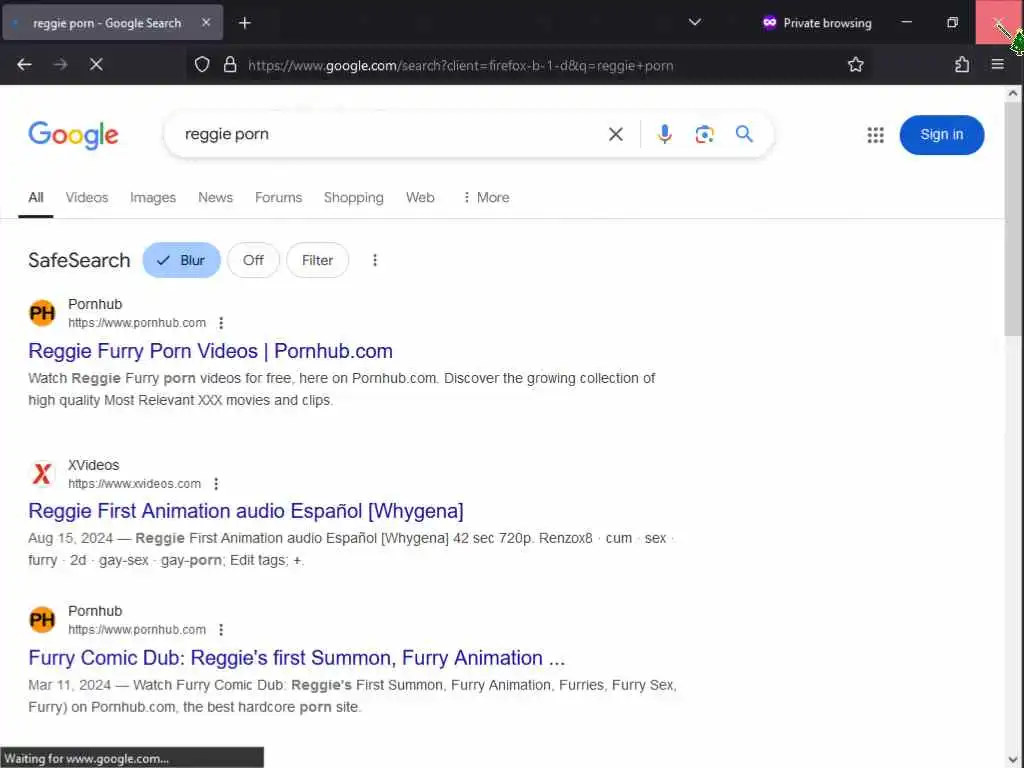Restore down the Firefox window
This screenshot has height=768, width=1024.
pos(952,22)
